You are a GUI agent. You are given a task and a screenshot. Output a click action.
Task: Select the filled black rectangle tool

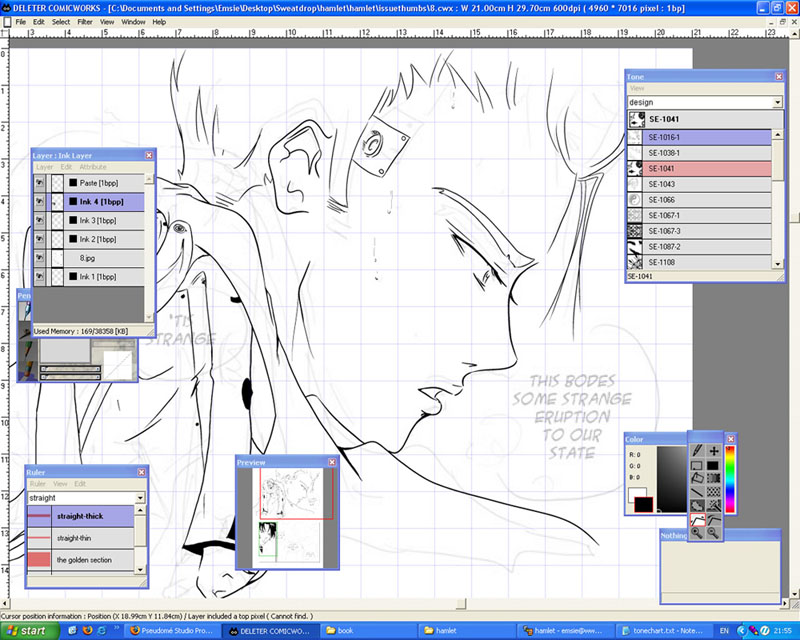click(x=714, y=465)
